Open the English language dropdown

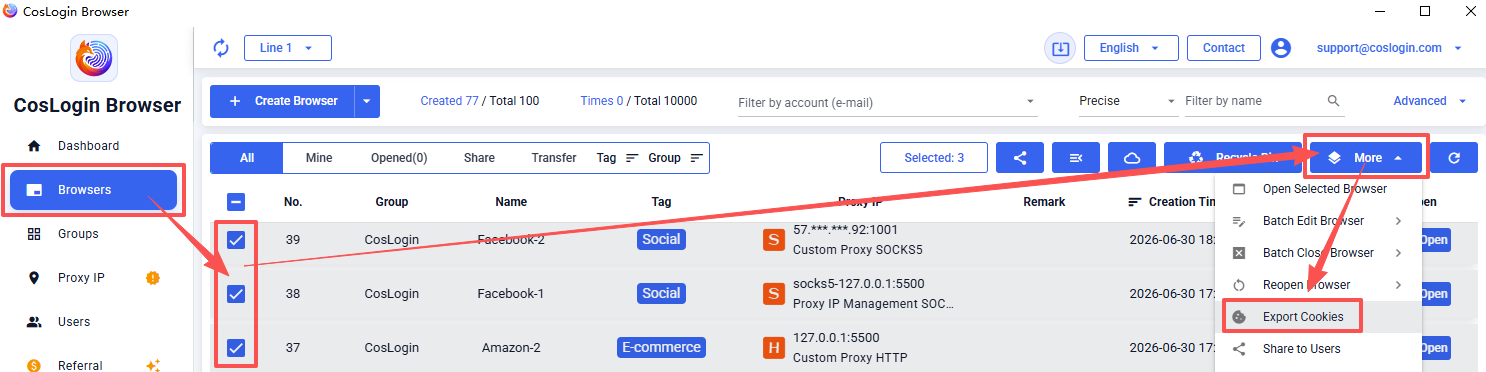[x=1130, y=48]
